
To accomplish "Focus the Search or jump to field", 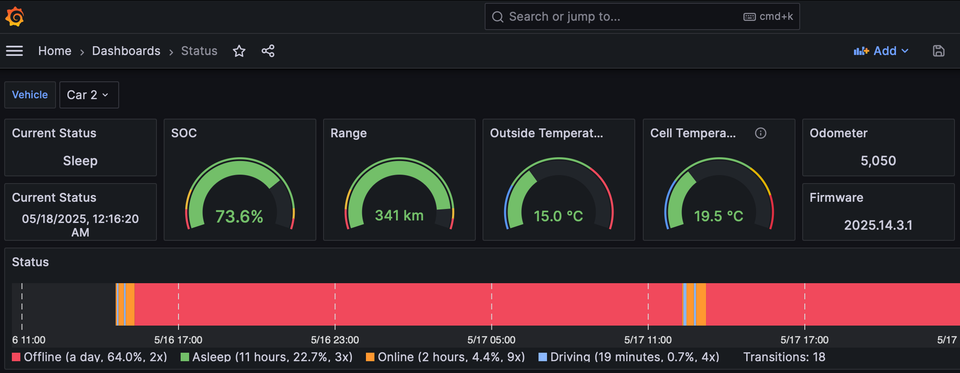I will coord(642,17).
